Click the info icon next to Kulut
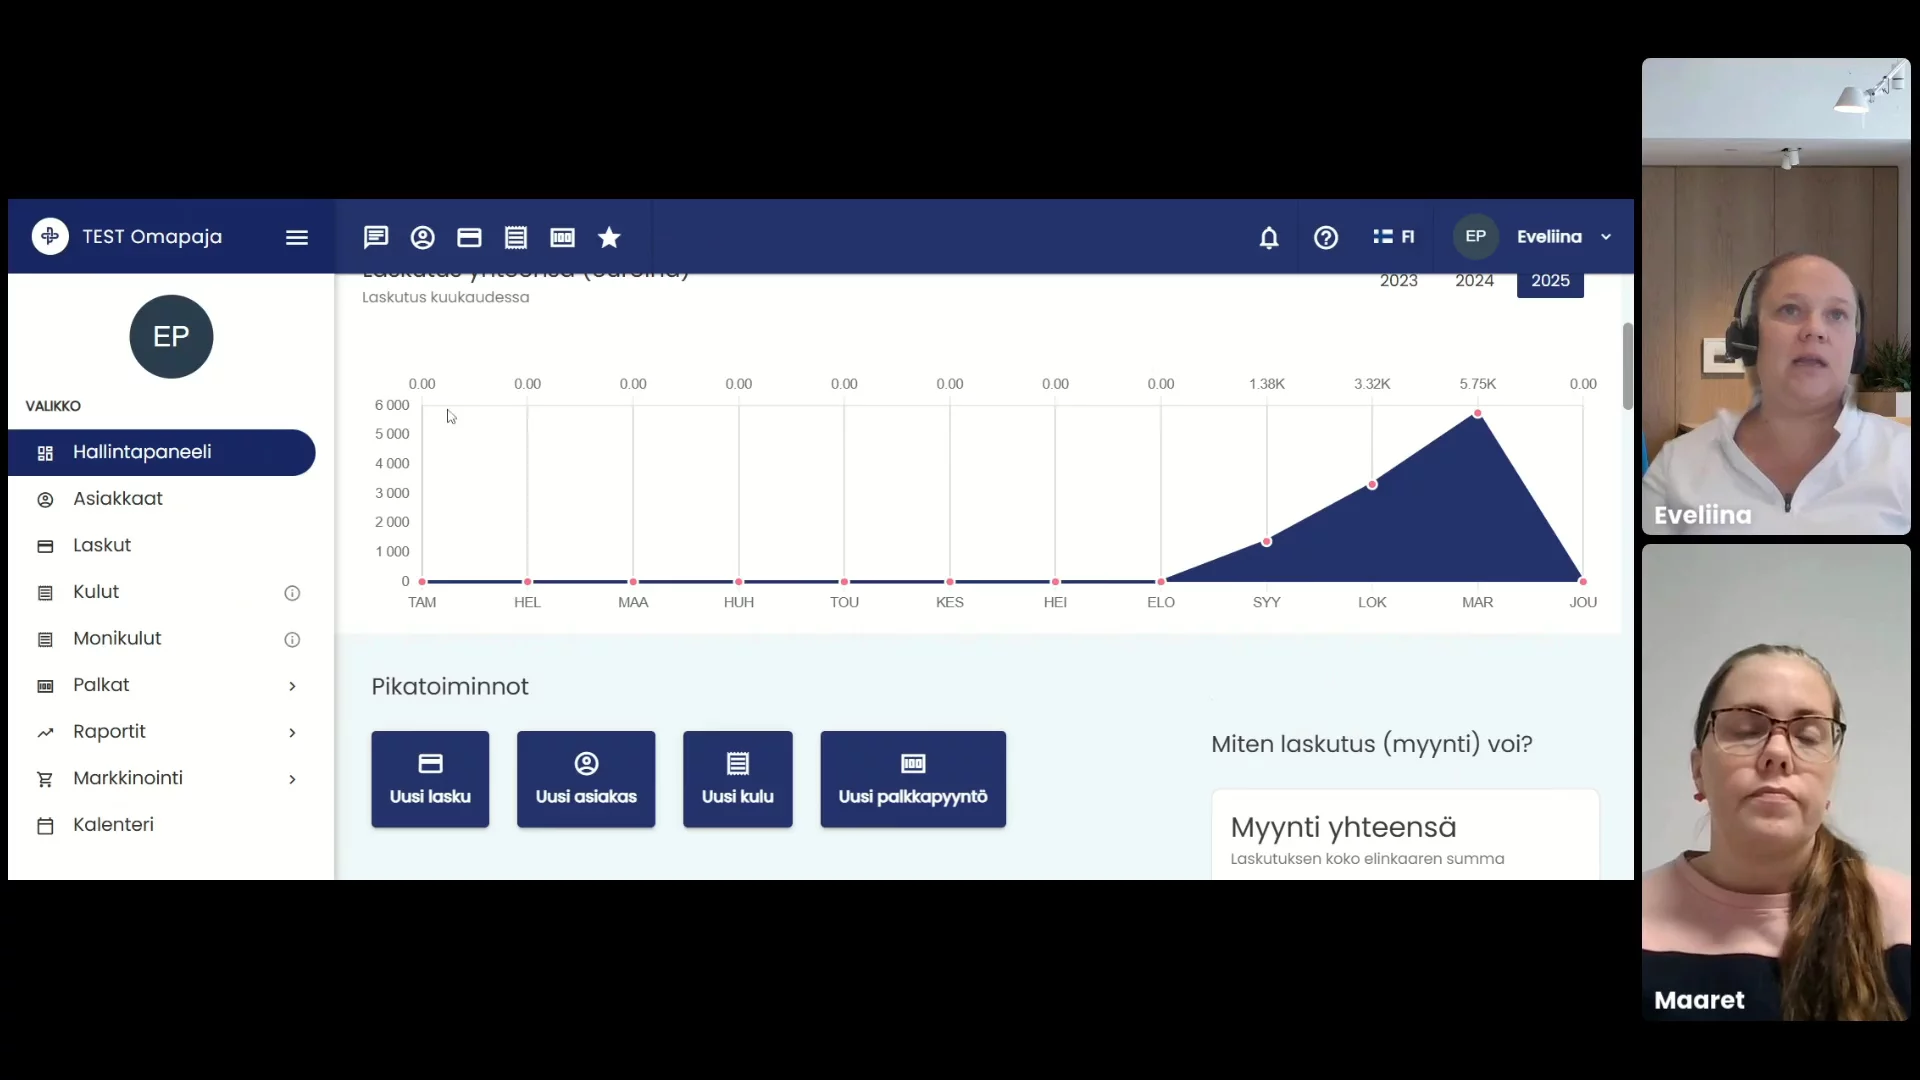Screen dimensions: 1920x1080 [292, 593]
